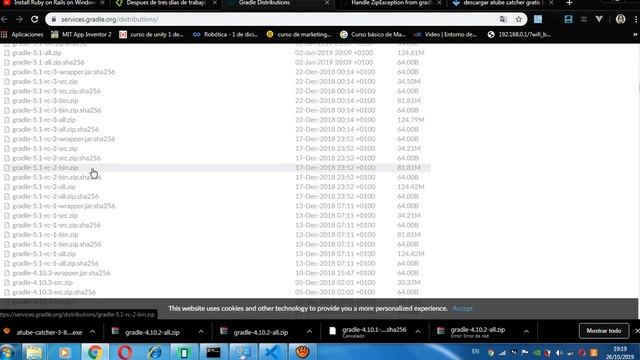Open Internet Explorer from the taskbar
The height and width of the screenshot is (360, 640).
tap(155, 352)
